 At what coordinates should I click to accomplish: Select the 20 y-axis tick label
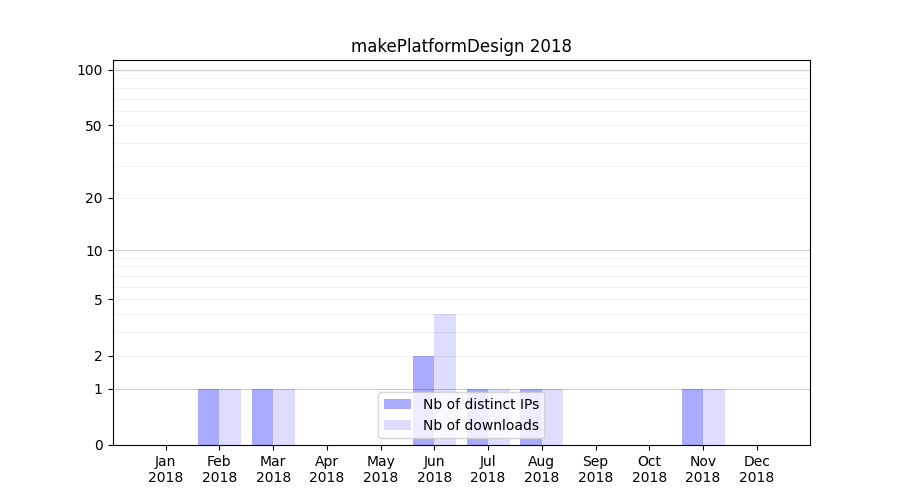click(x=94, y=198)
